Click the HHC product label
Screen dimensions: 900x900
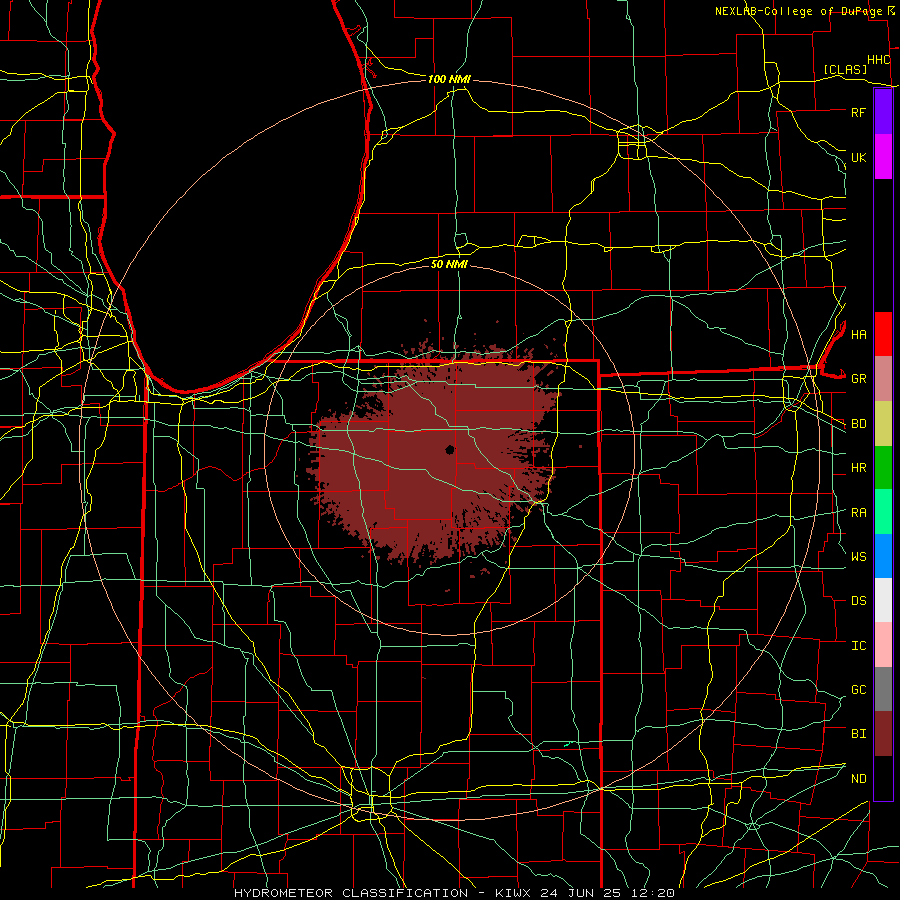pos(878,60)
